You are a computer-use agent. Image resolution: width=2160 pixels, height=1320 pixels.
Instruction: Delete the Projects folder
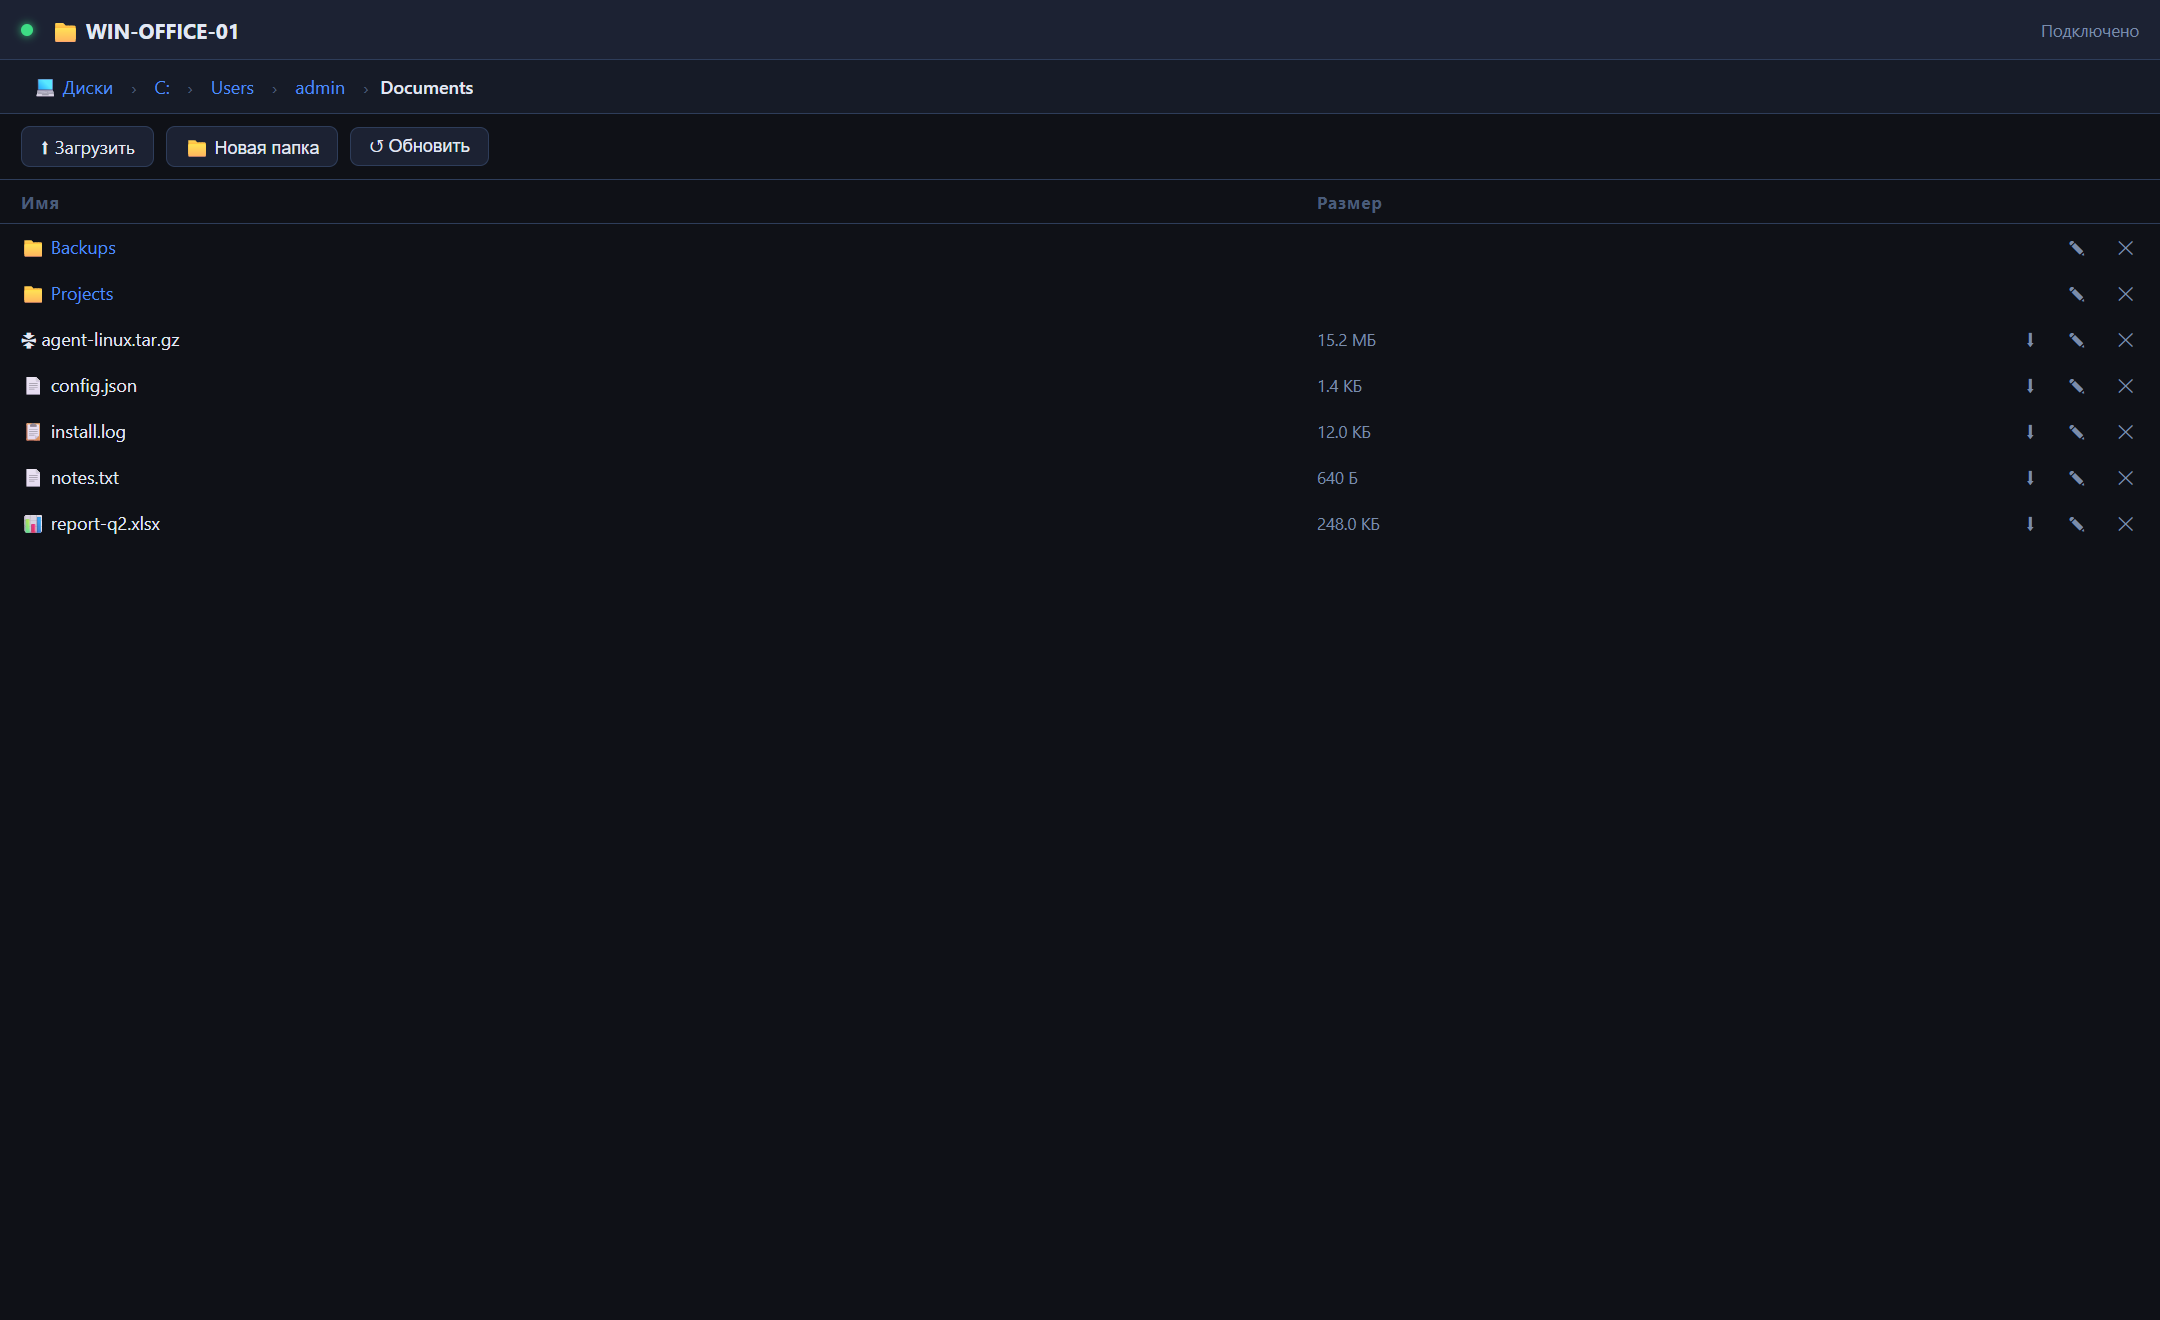pyautogui.click(x=2126, y=294)
